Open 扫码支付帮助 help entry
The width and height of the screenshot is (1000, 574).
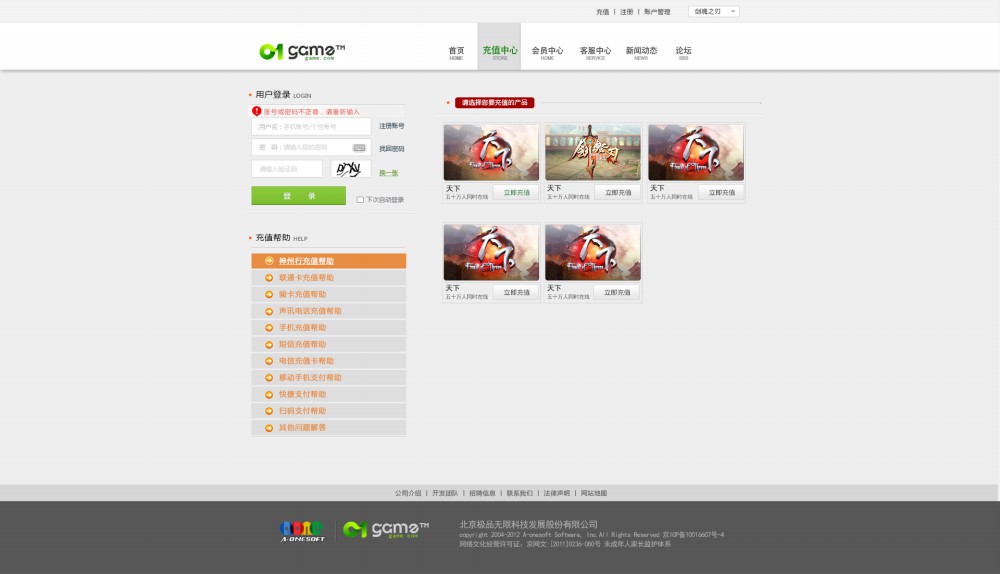click(328, 411)
